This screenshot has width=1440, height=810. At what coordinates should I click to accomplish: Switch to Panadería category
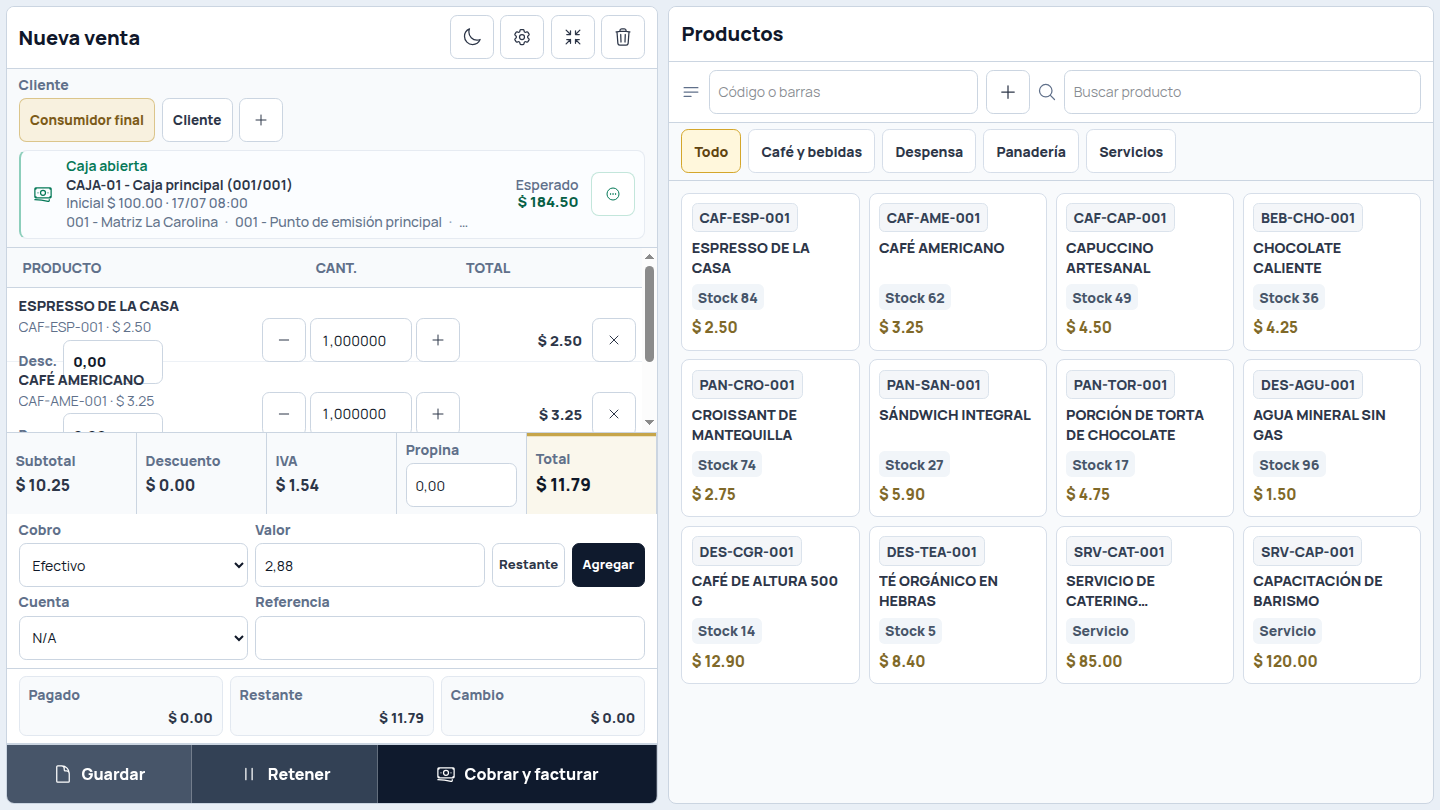point(1031,151)
